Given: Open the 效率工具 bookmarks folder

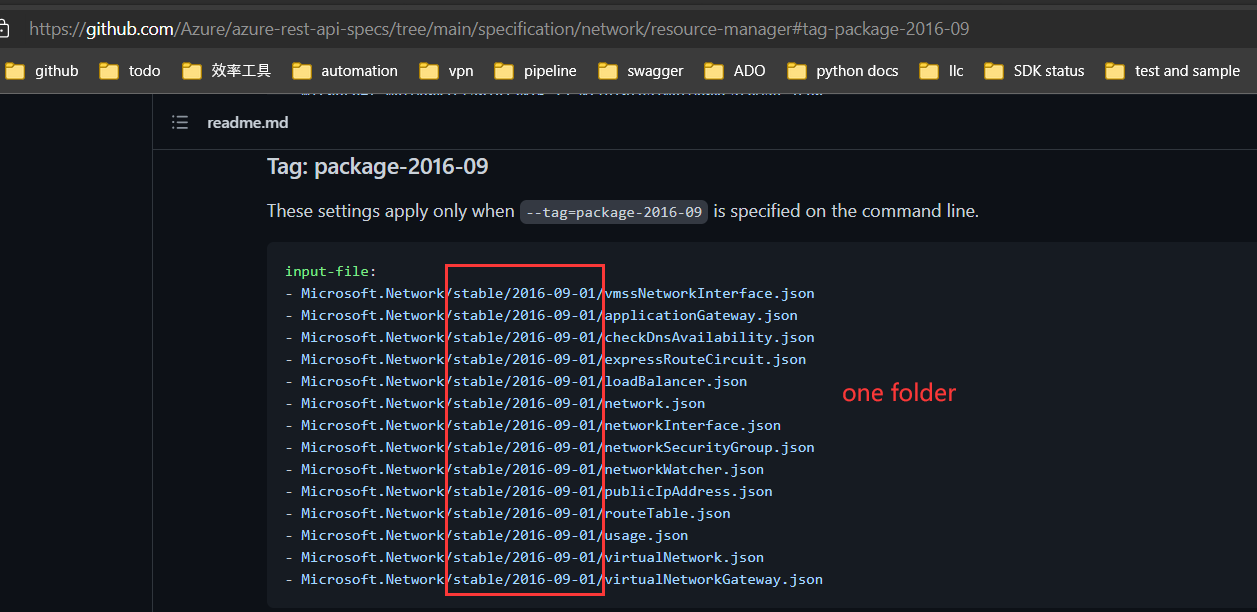Looking at the screenshot, I should 227,71.
